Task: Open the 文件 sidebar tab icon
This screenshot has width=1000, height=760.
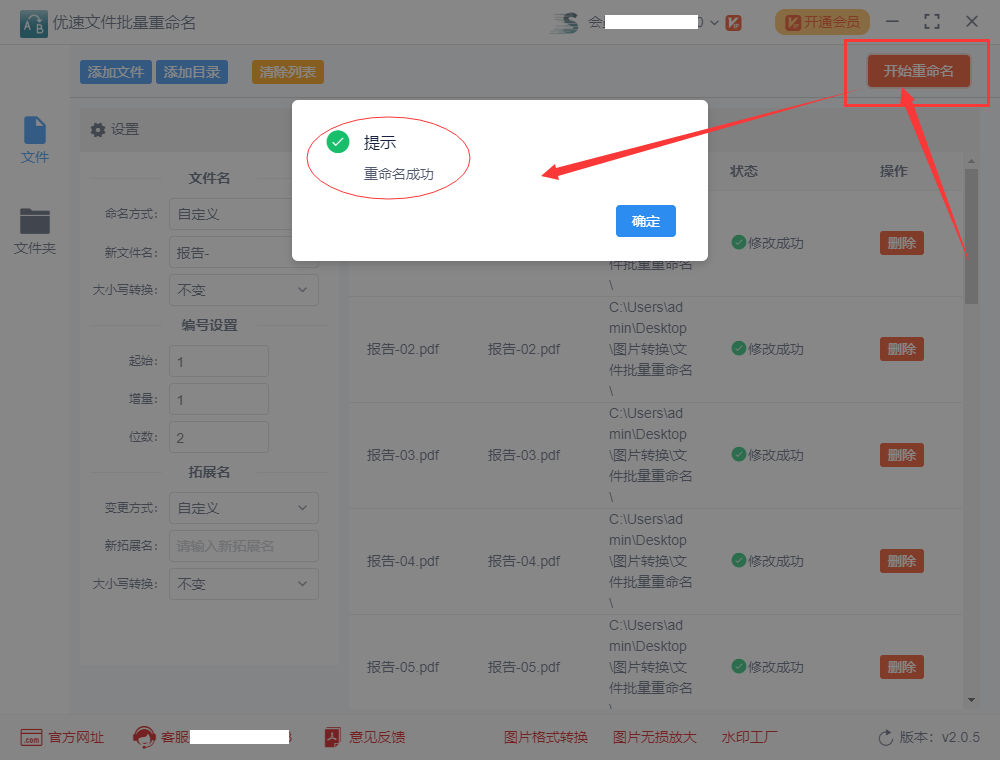Action: click(34, 130)
